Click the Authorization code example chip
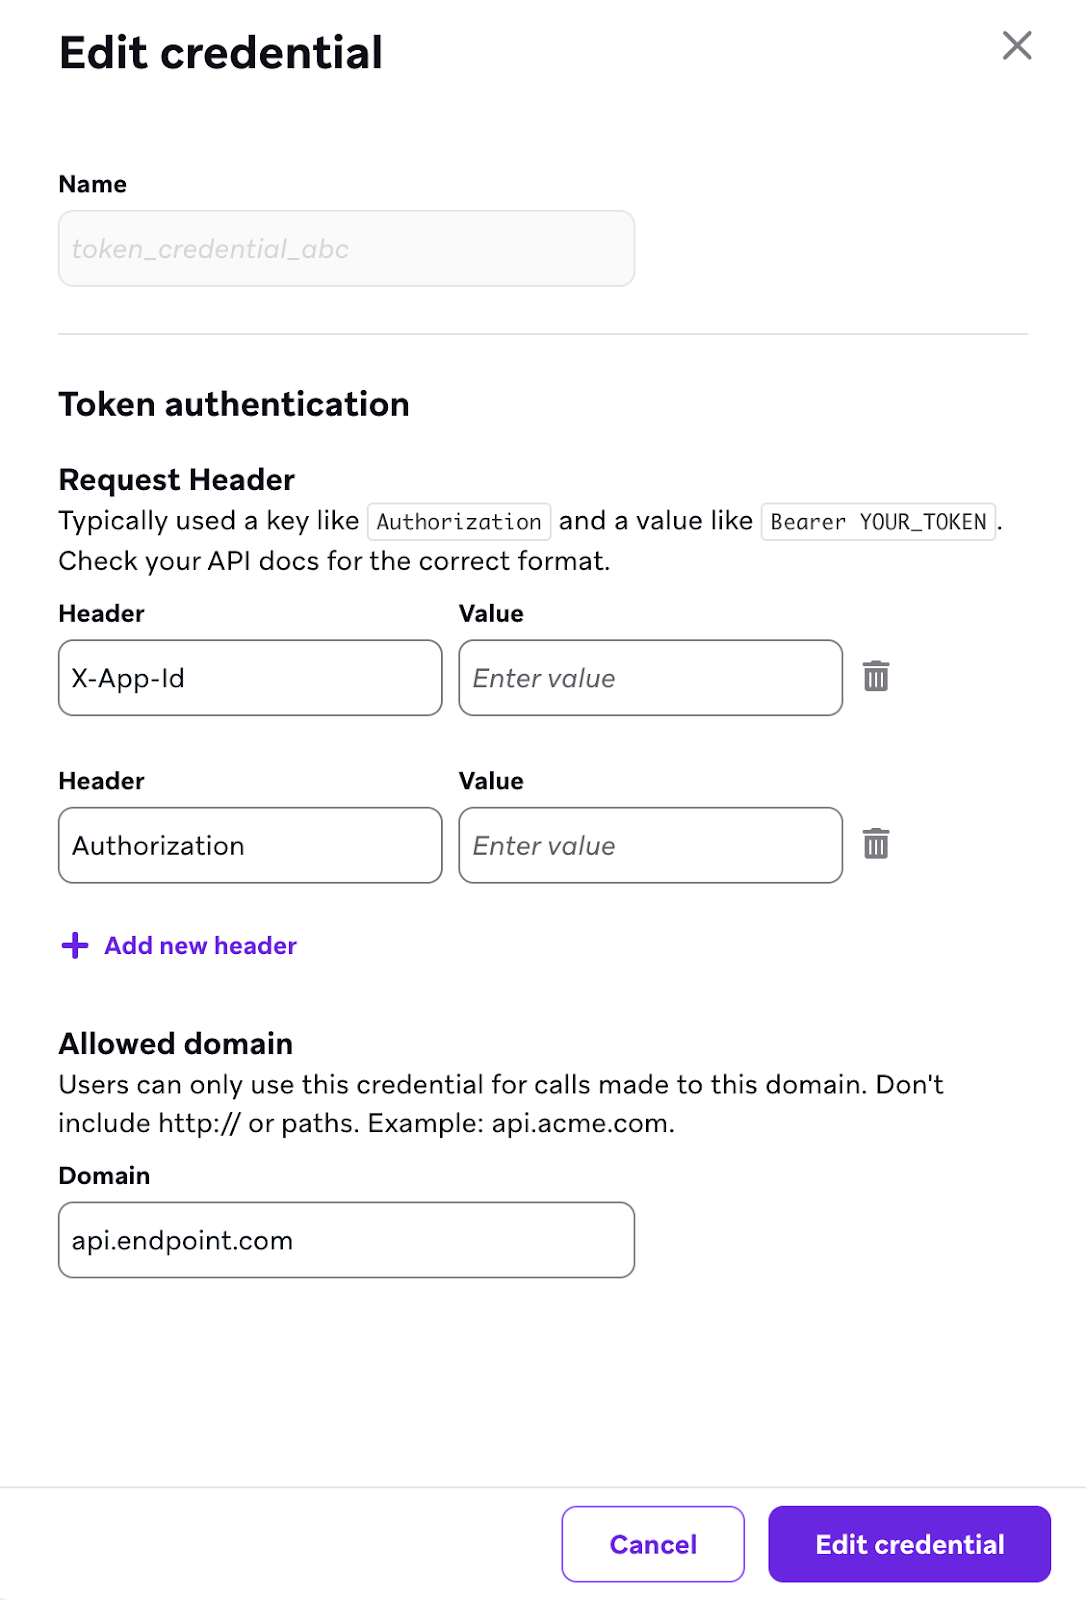Viewport: 1086px width, 1600px height. click(459, 522)
